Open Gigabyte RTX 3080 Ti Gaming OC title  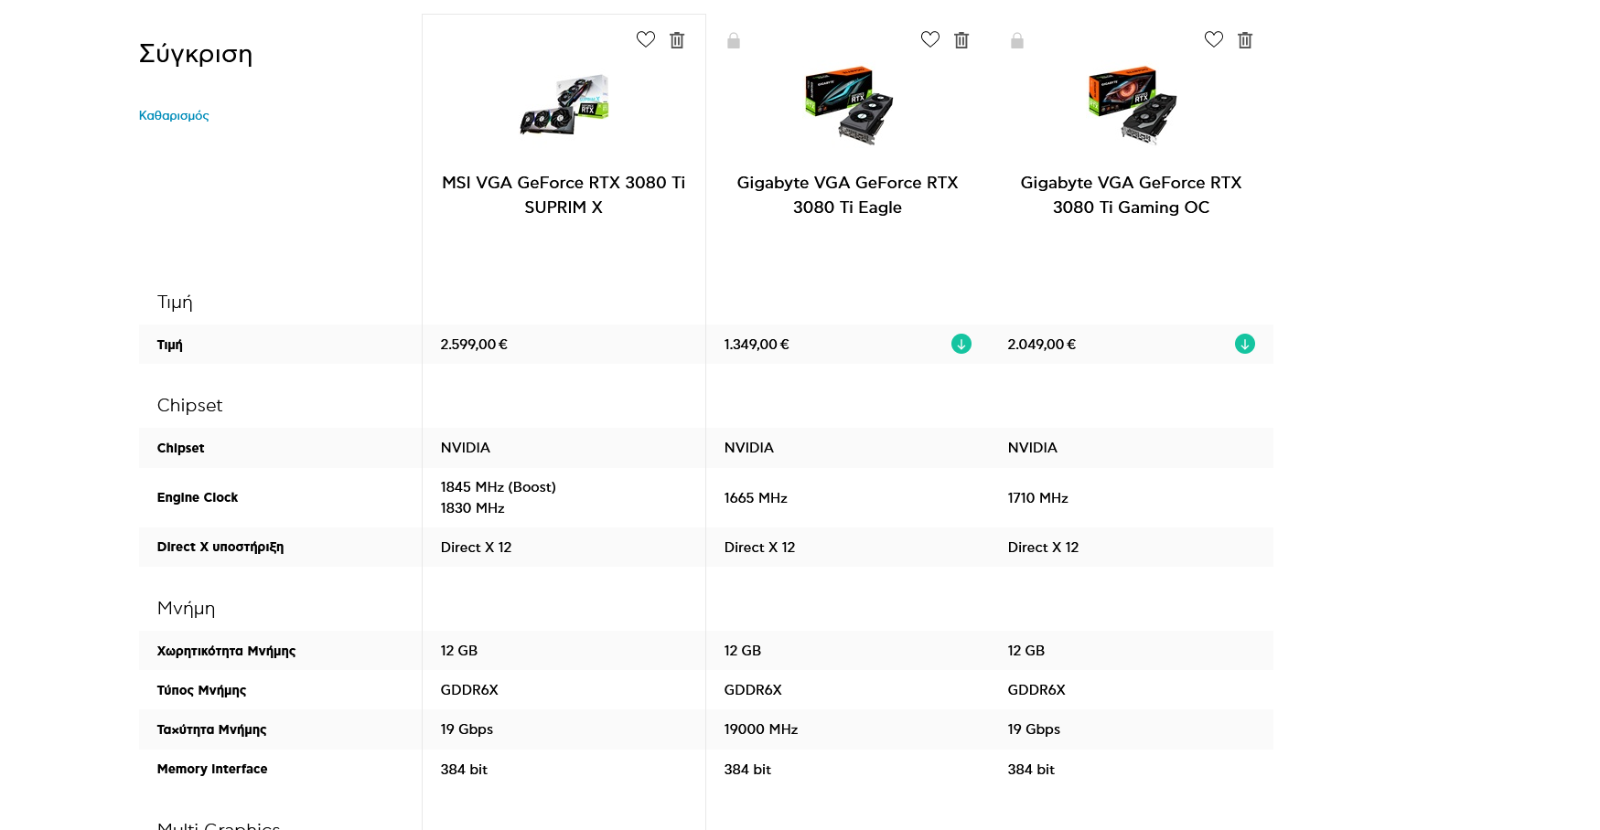(1131, 195)
